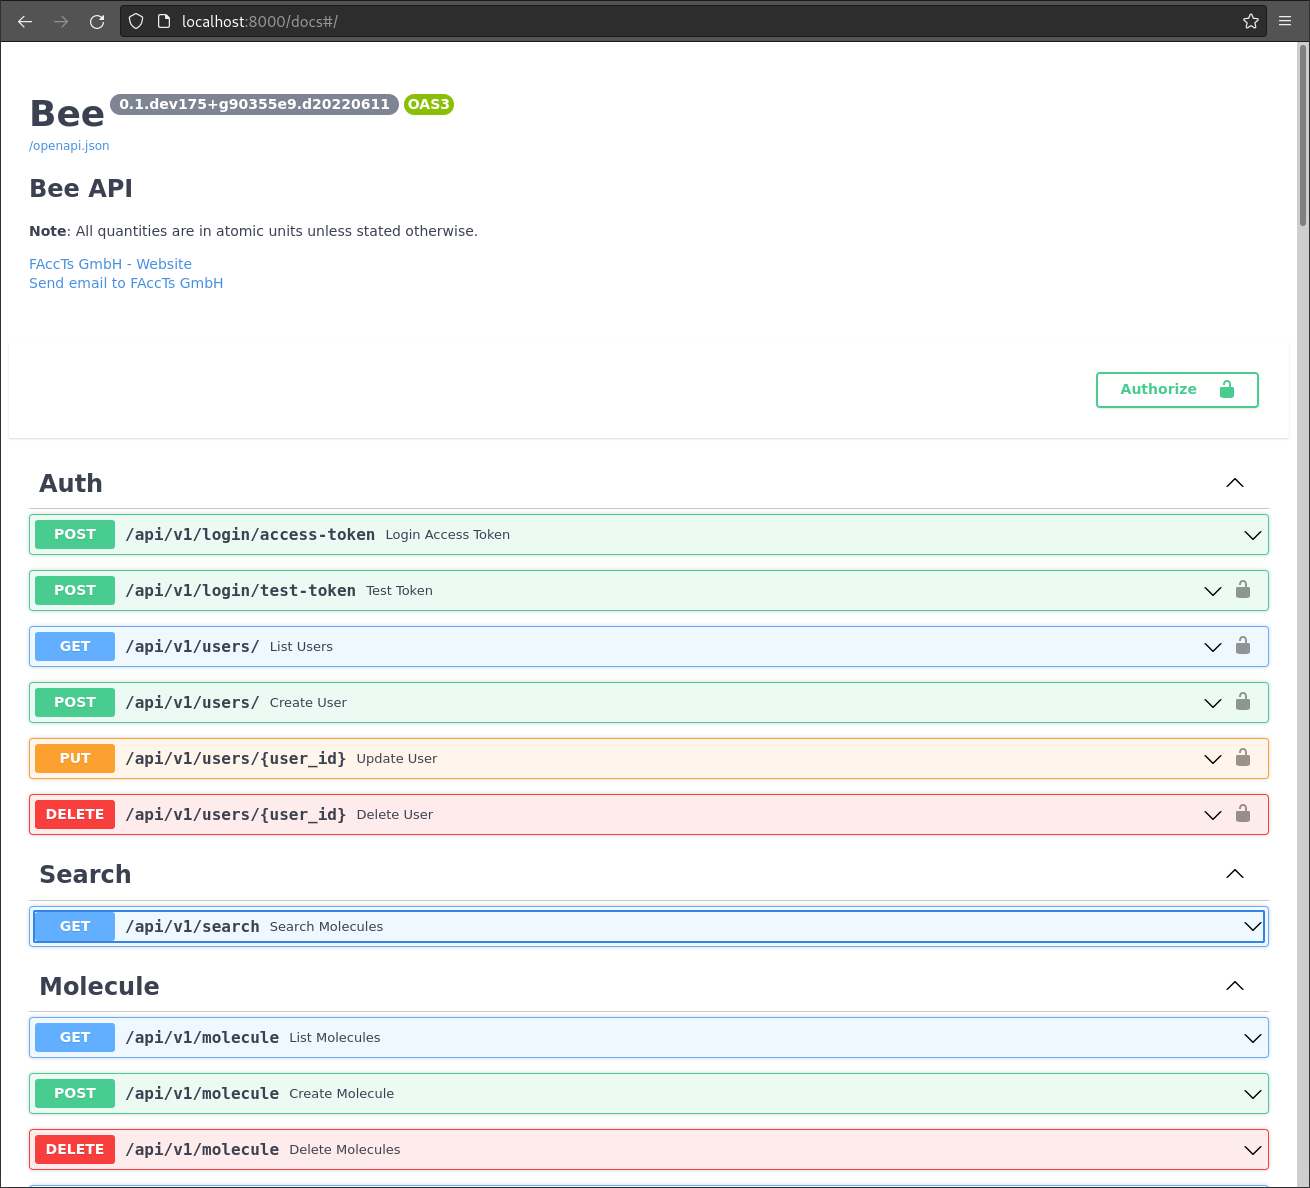The image size is (1310, 1188).
Task: Click the padlock icon on Update User row
Action: pos(1243,758)
